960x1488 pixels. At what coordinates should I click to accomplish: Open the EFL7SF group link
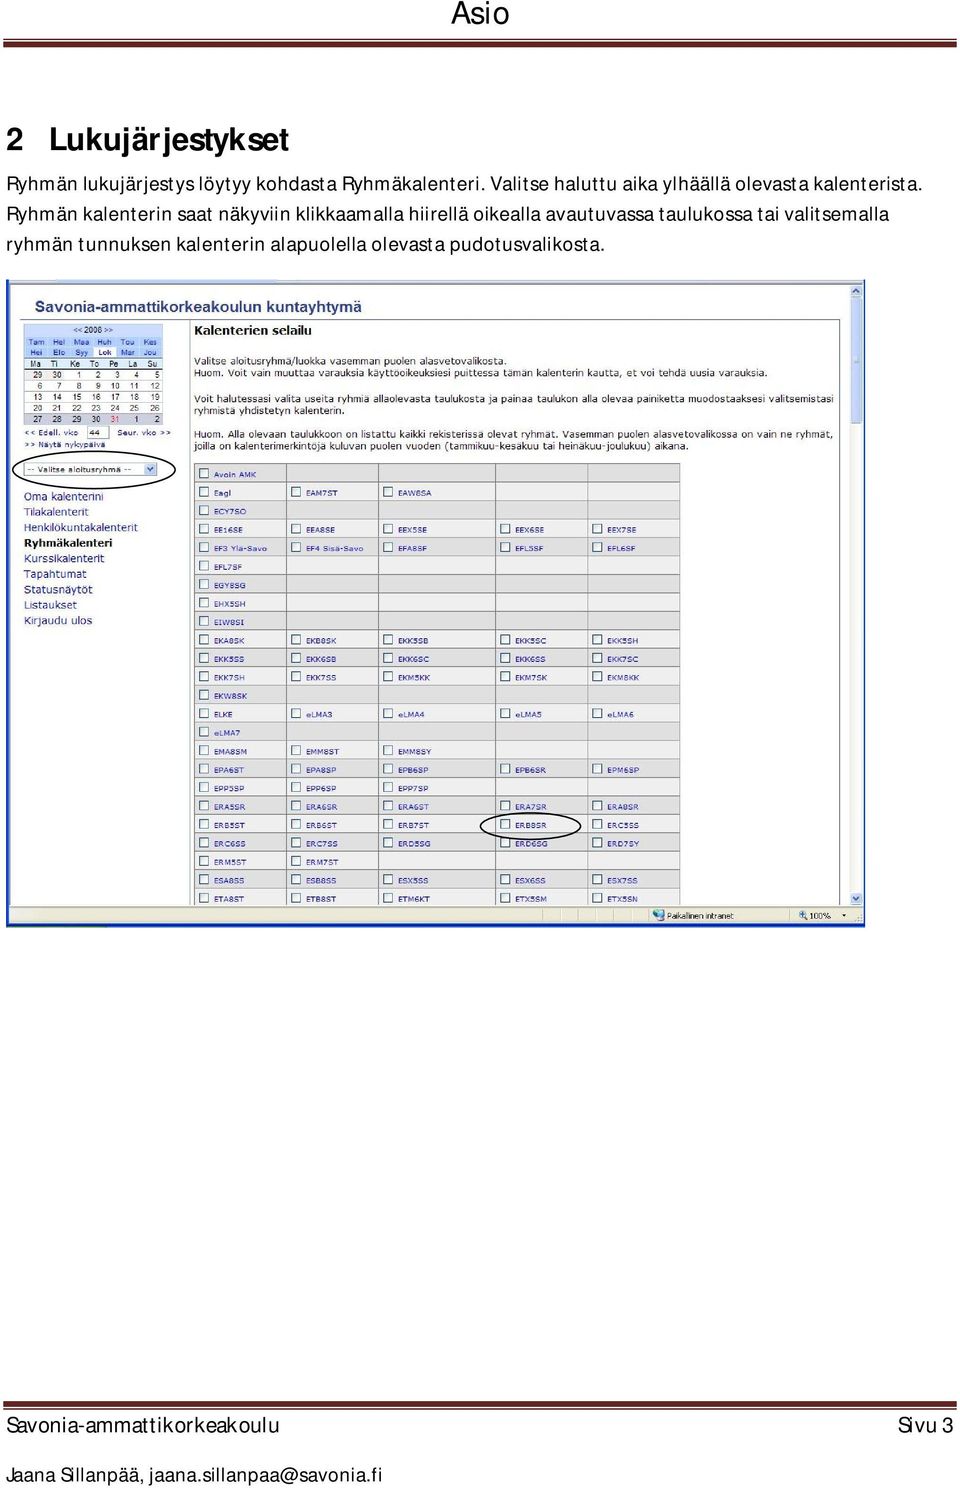click(x=228, y=567)
